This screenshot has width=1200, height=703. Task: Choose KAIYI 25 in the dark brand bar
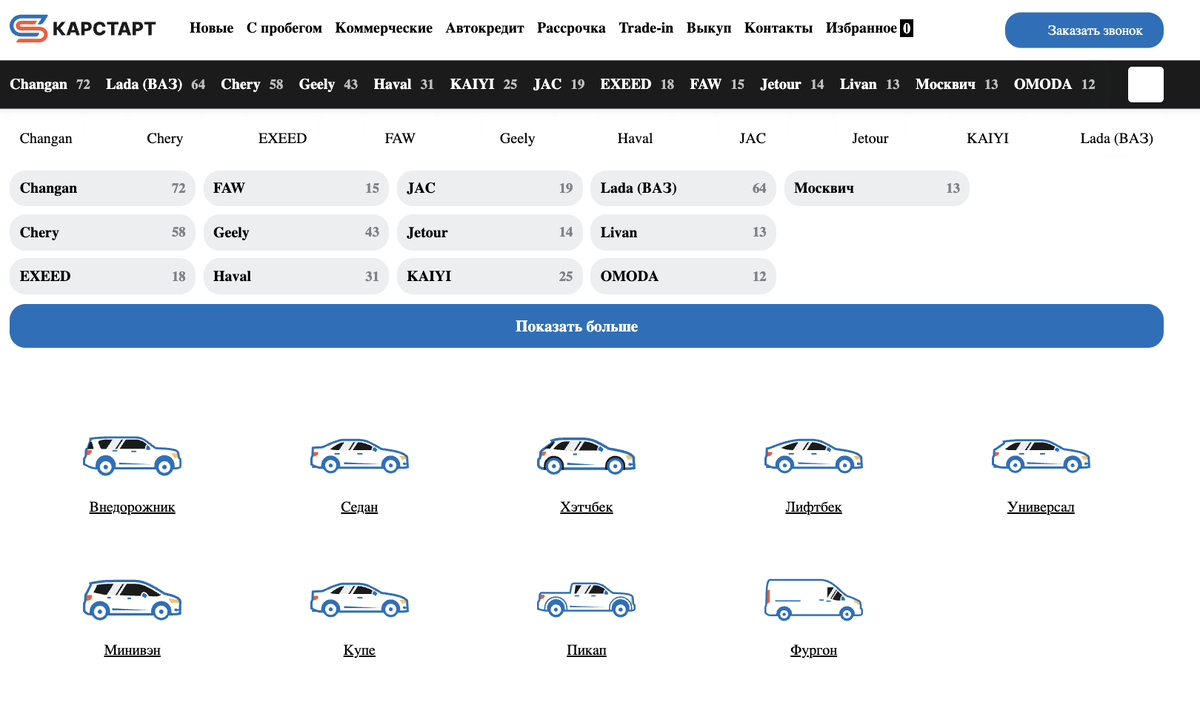(x=484, y=84)
